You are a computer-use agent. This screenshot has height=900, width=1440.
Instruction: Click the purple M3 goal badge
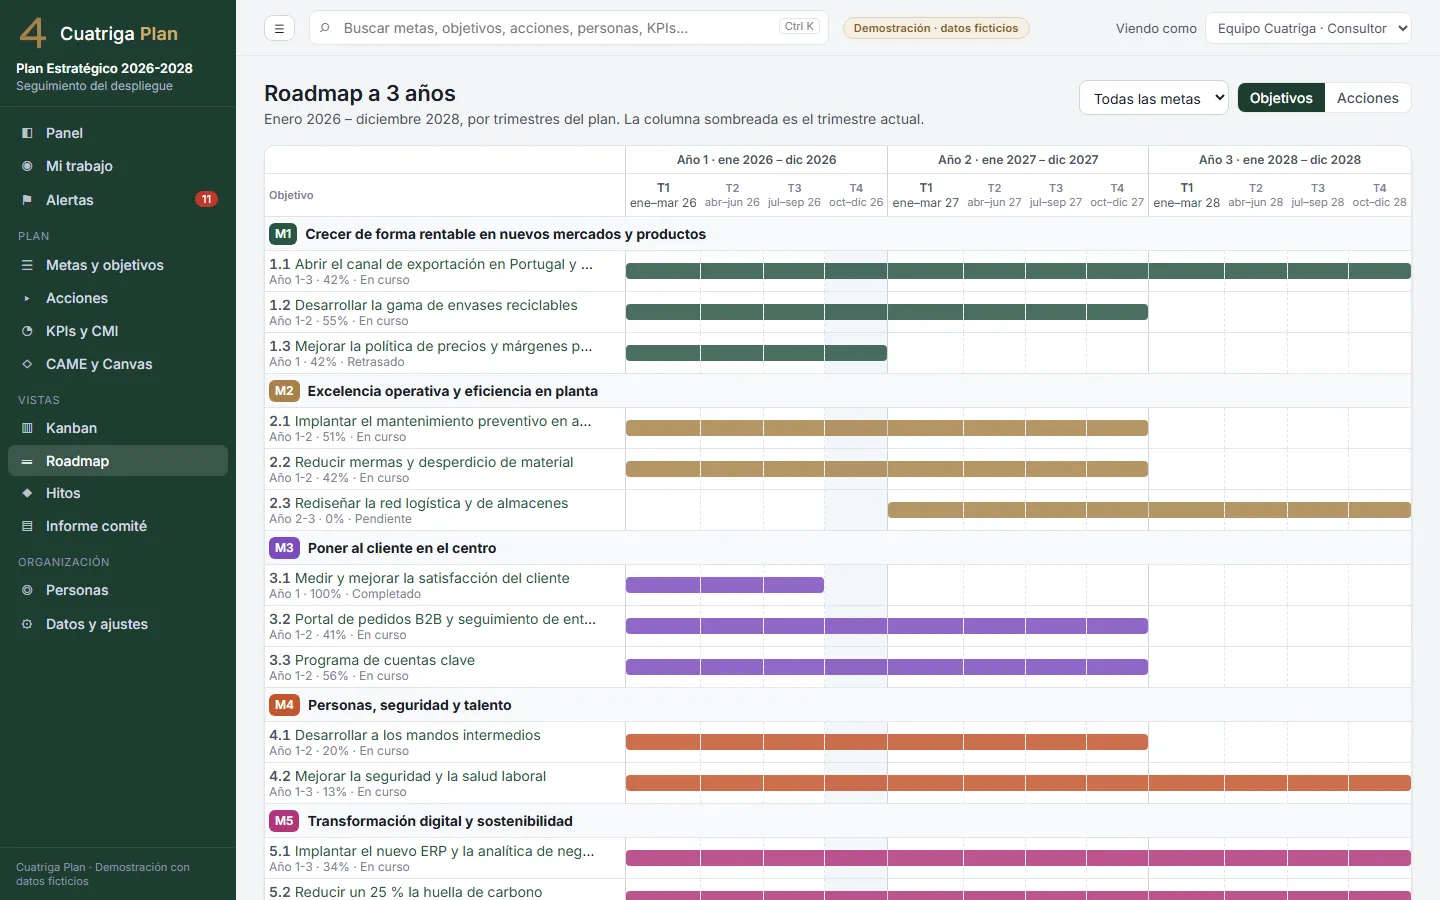coord(284,548)
